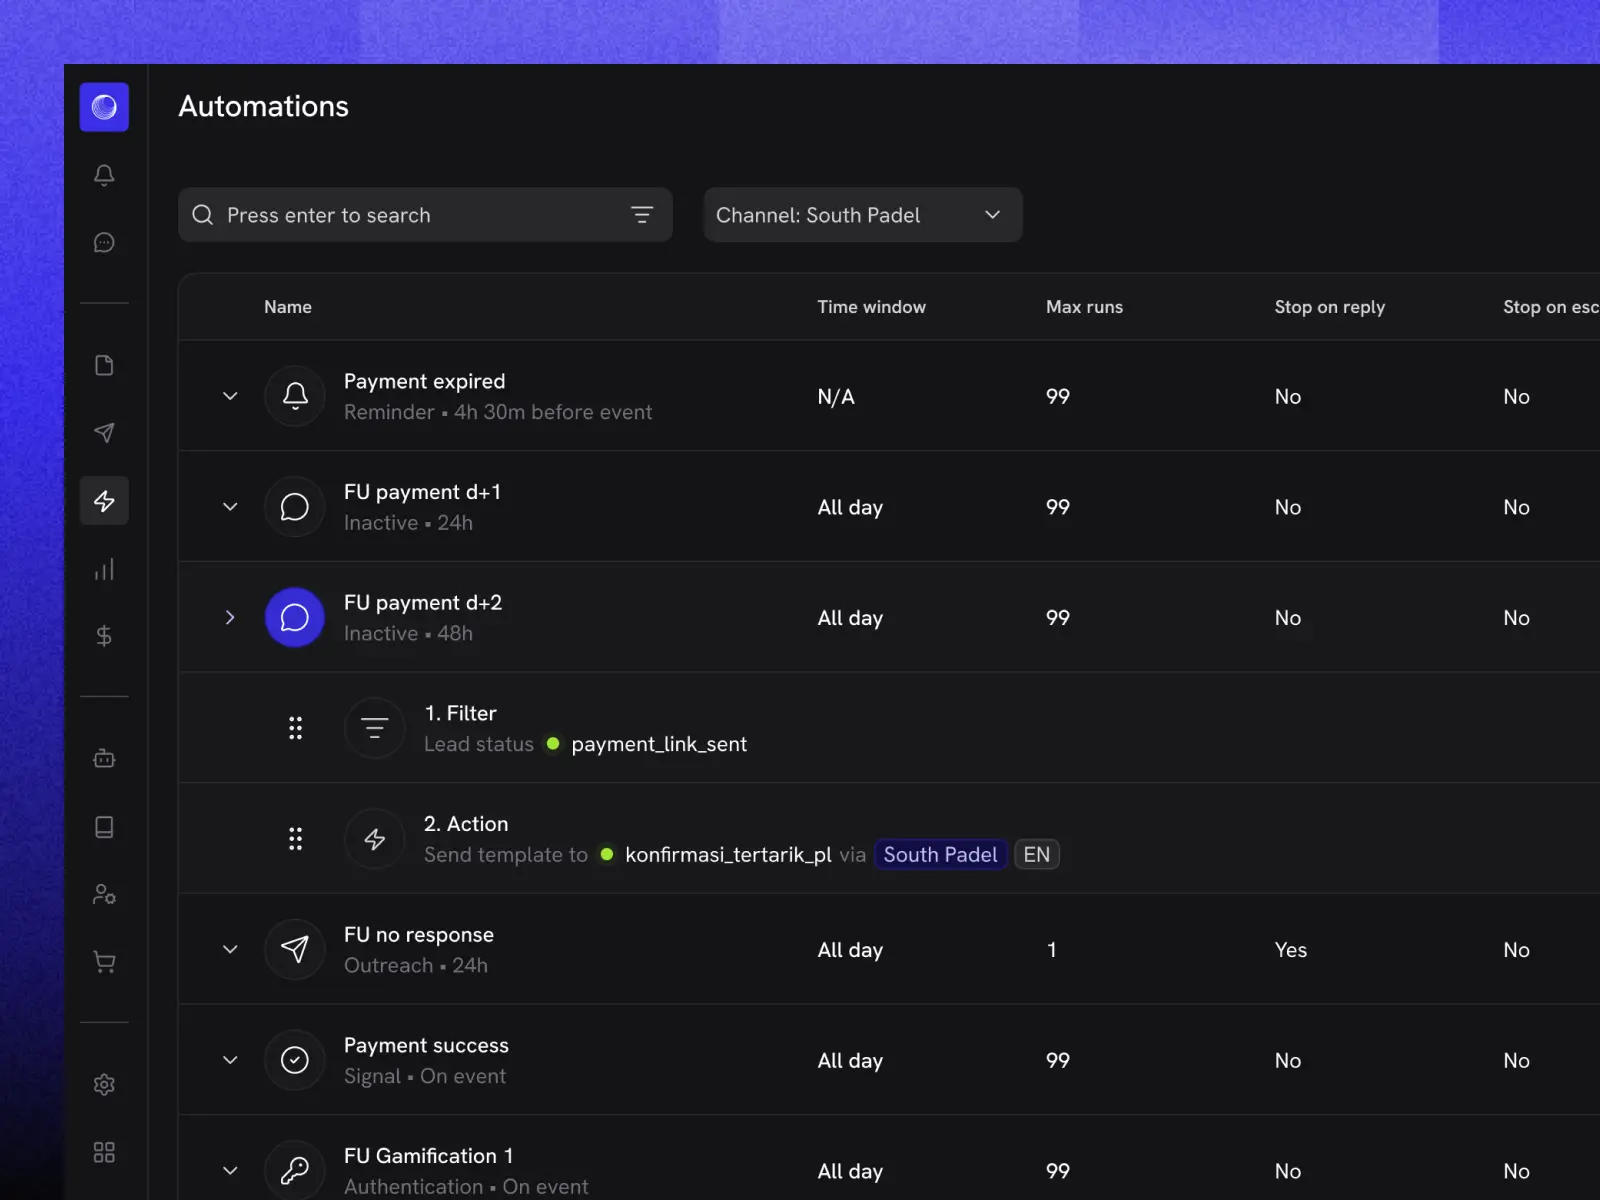This screenshot has height=1200, width=1600.
Task: Click the Stop on reply column header
Action: pos(1329,307)
